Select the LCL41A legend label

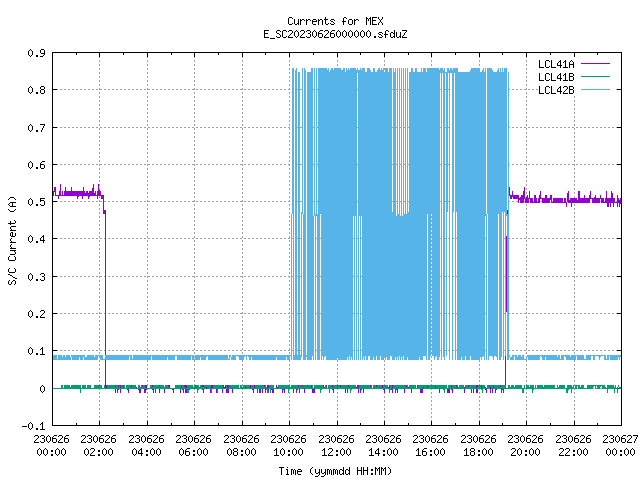click(556, 64)
